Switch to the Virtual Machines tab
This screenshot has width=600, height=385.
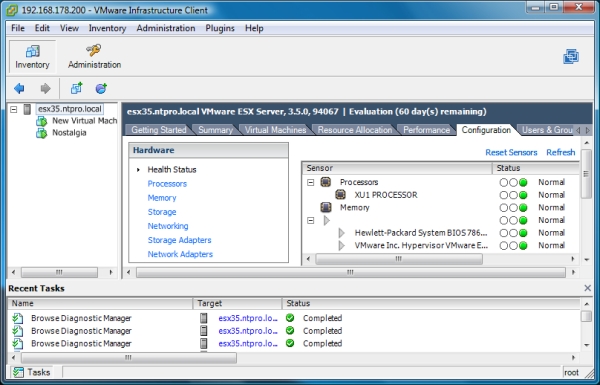[276, 130]
